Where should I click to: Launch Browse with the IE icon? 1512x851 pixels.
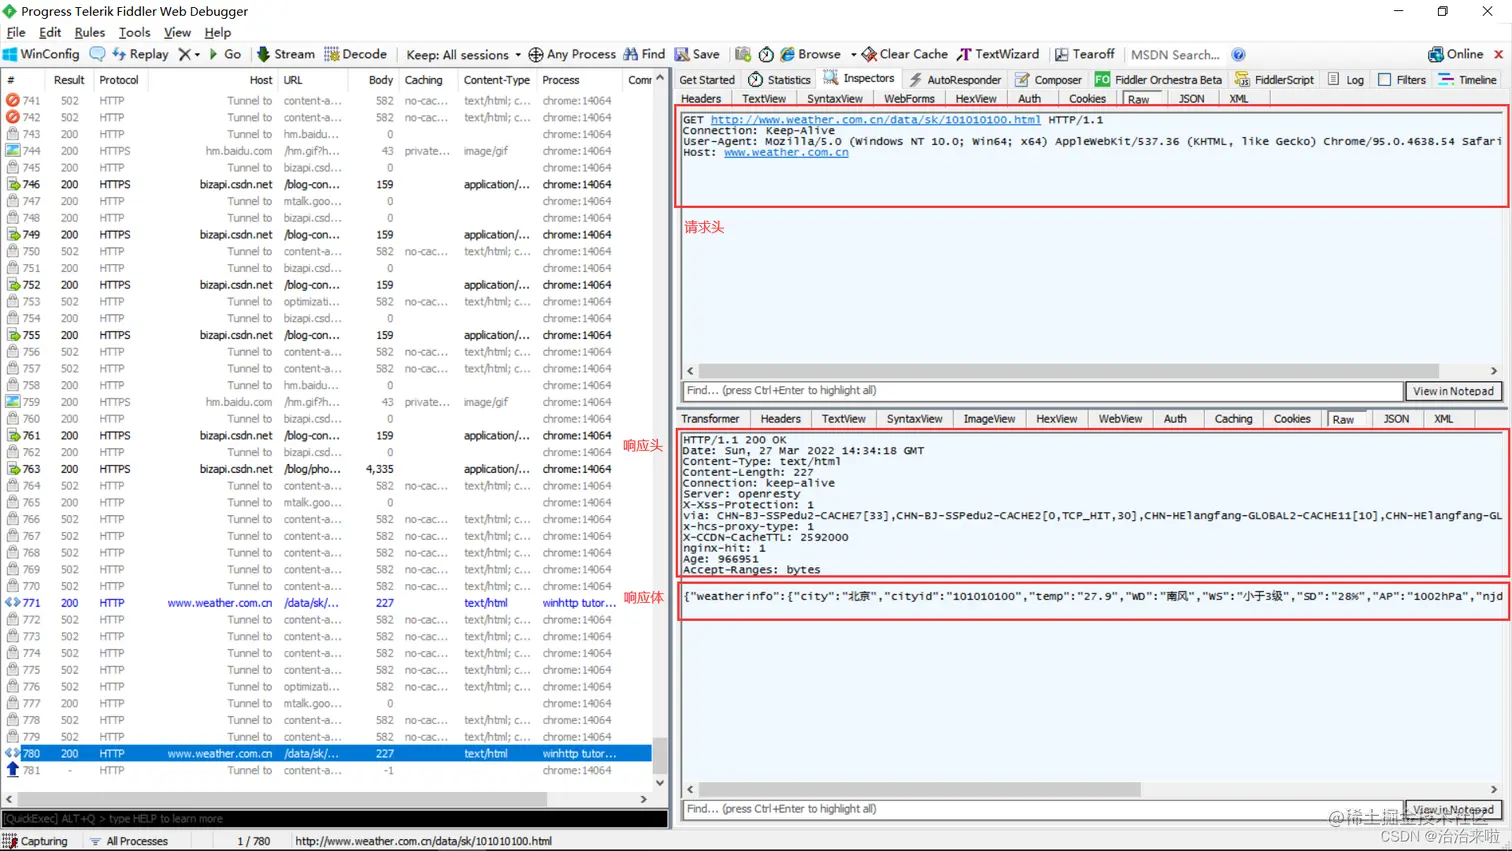point(811,54)
